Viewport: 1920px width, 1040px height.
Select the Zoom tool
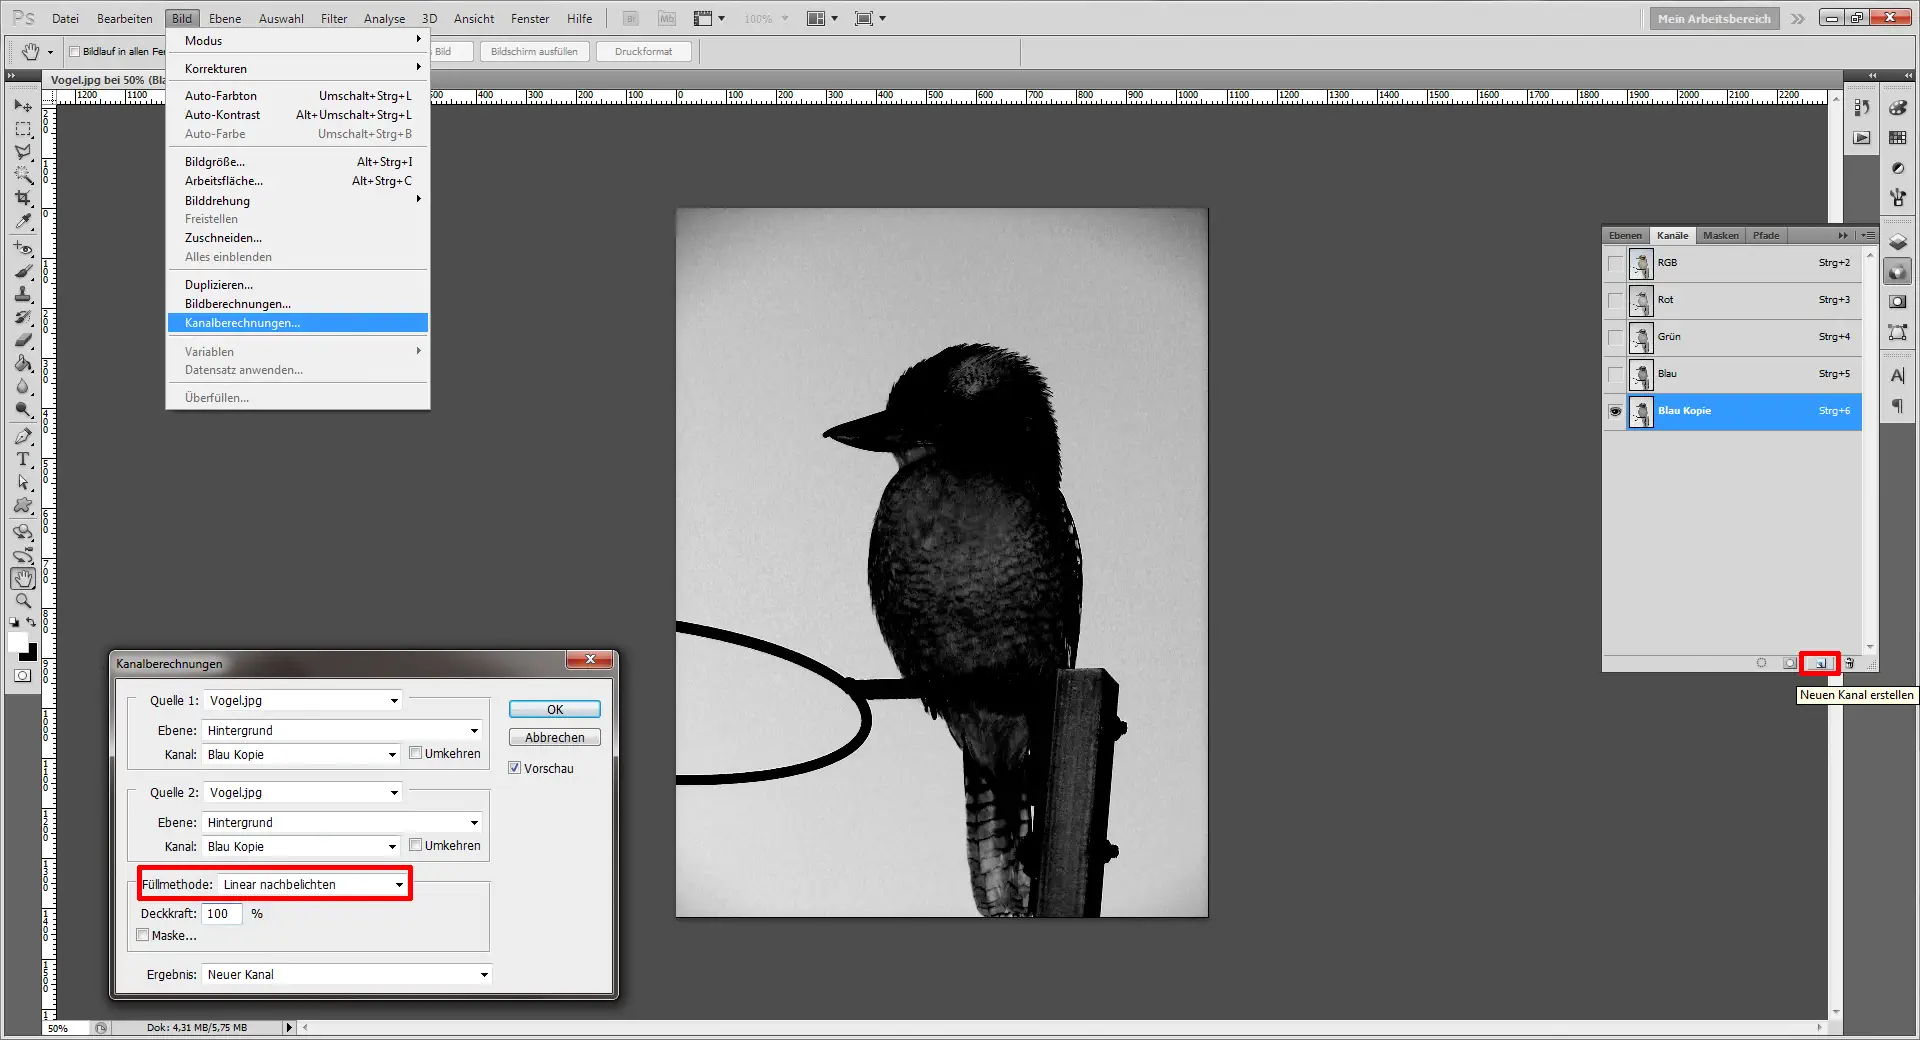(22, 601)
